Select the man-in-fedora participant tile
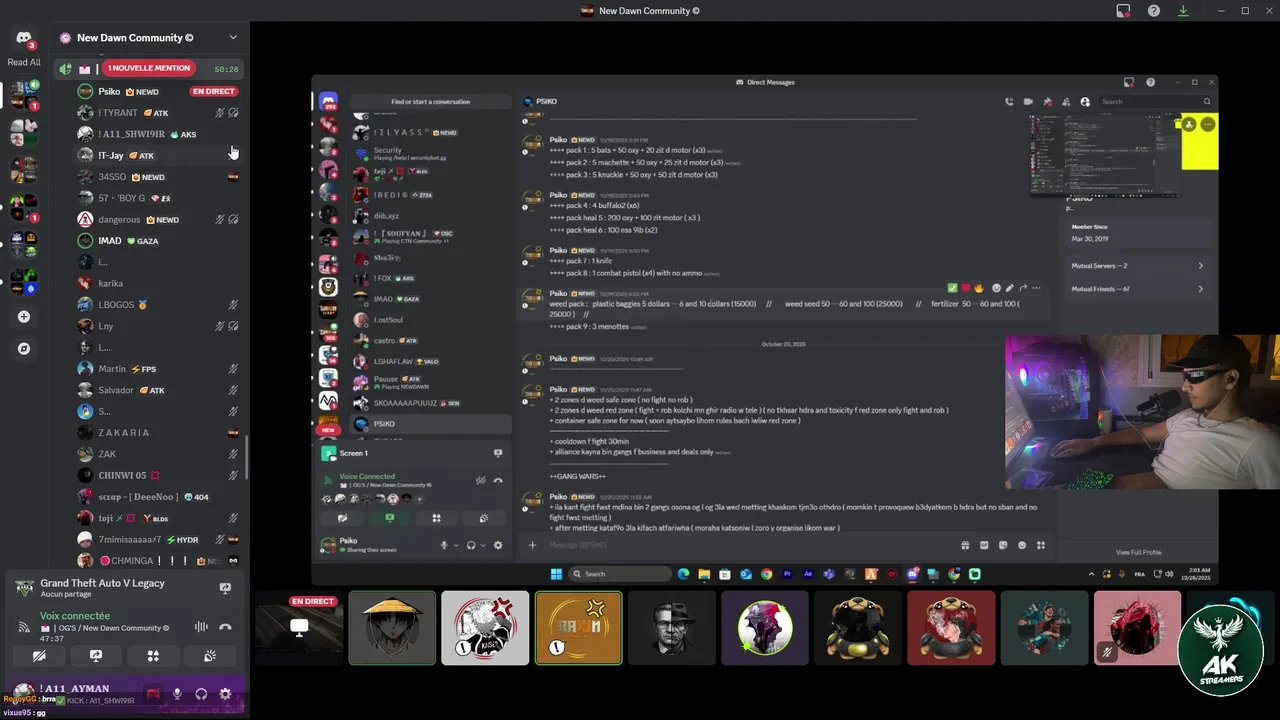This screenshot has height=720, width=1280. 671,628
